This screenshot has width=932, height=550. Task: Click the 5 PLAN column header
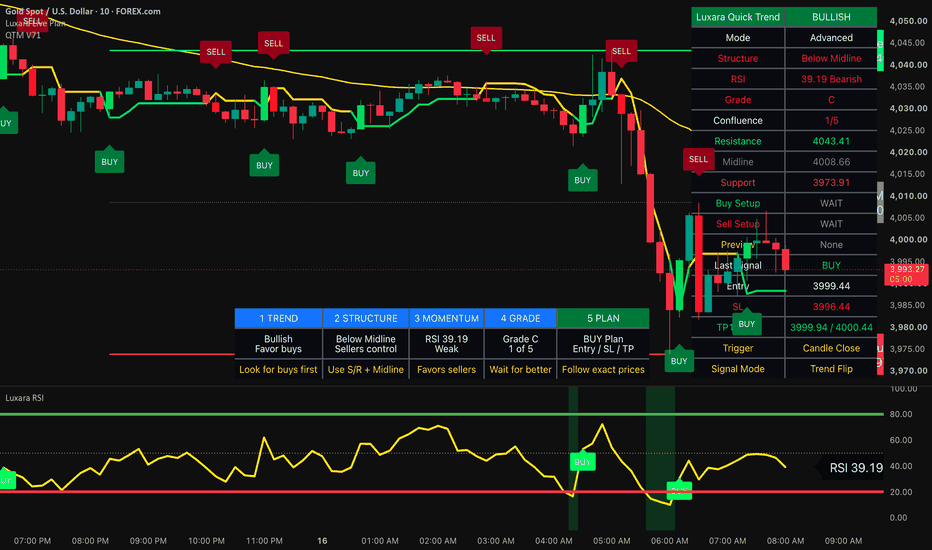(x=603, y=318)
